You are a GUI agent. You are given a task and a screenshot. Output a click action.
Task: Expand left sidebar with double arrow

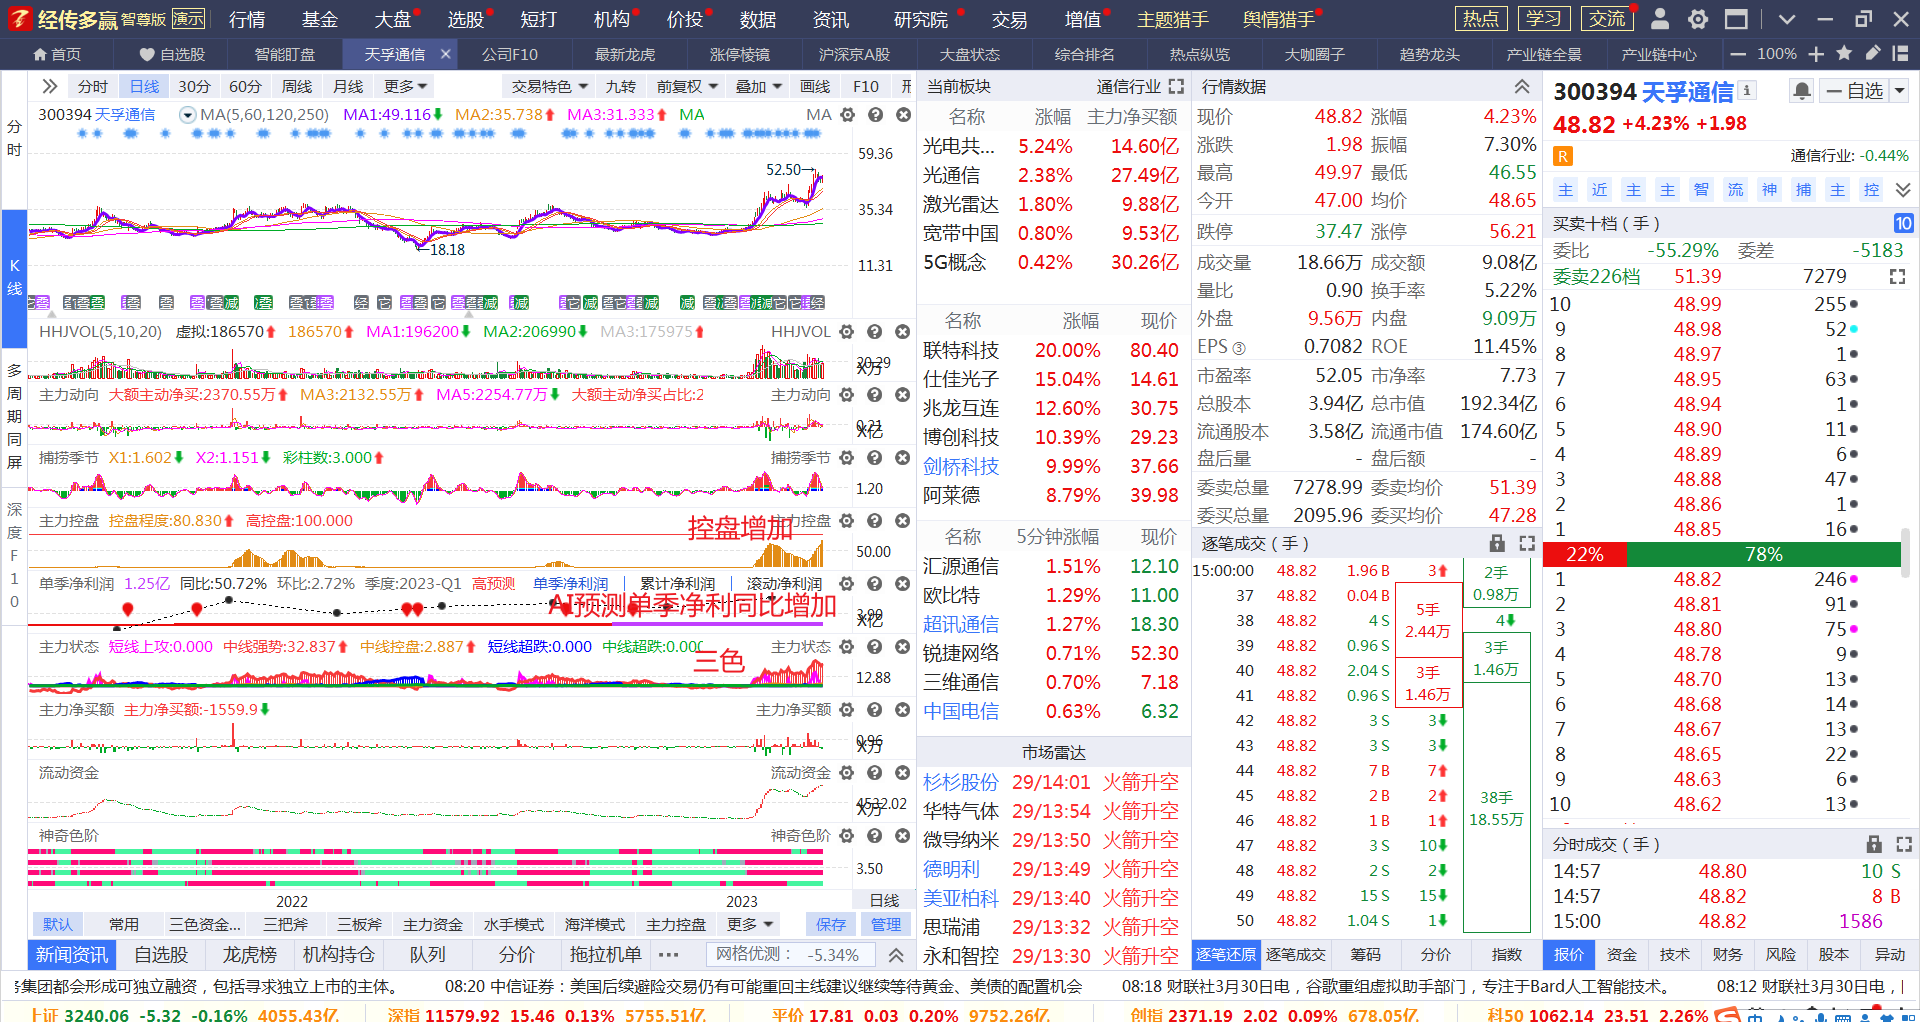click(x=49, y=87)
